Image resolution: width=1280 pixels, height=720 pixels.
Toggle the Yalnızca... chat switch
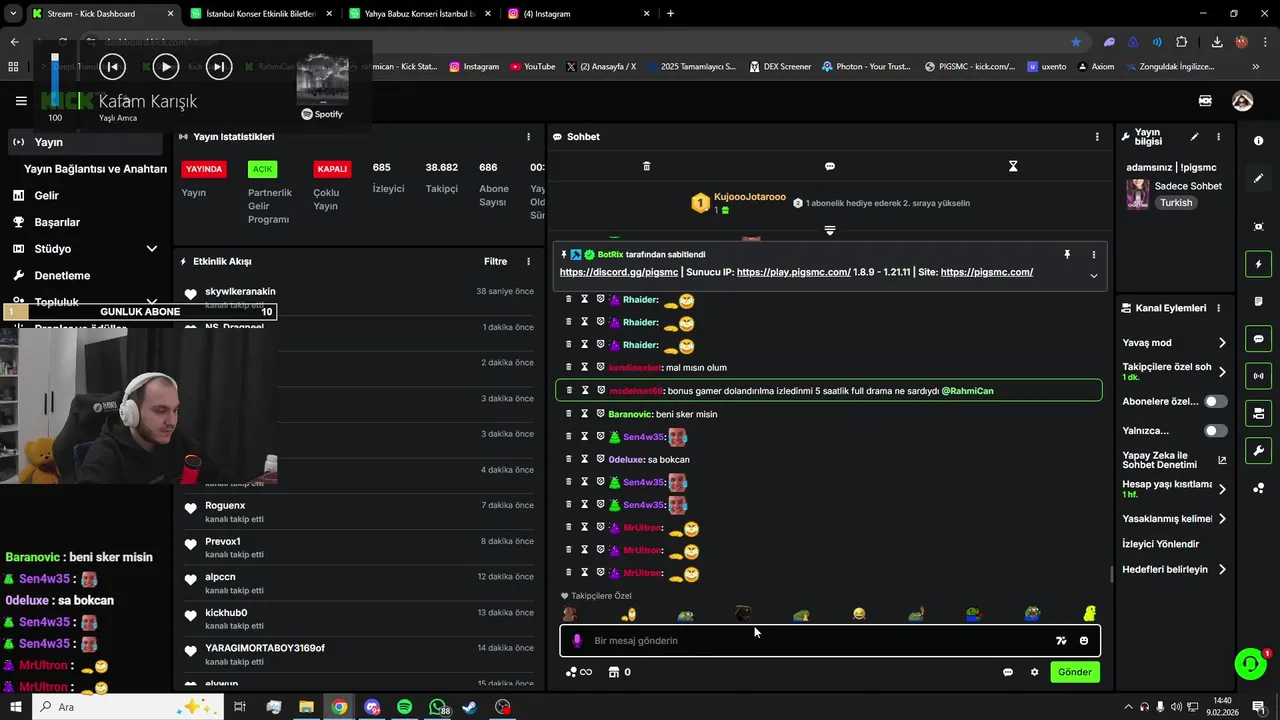coord(1216,431)
